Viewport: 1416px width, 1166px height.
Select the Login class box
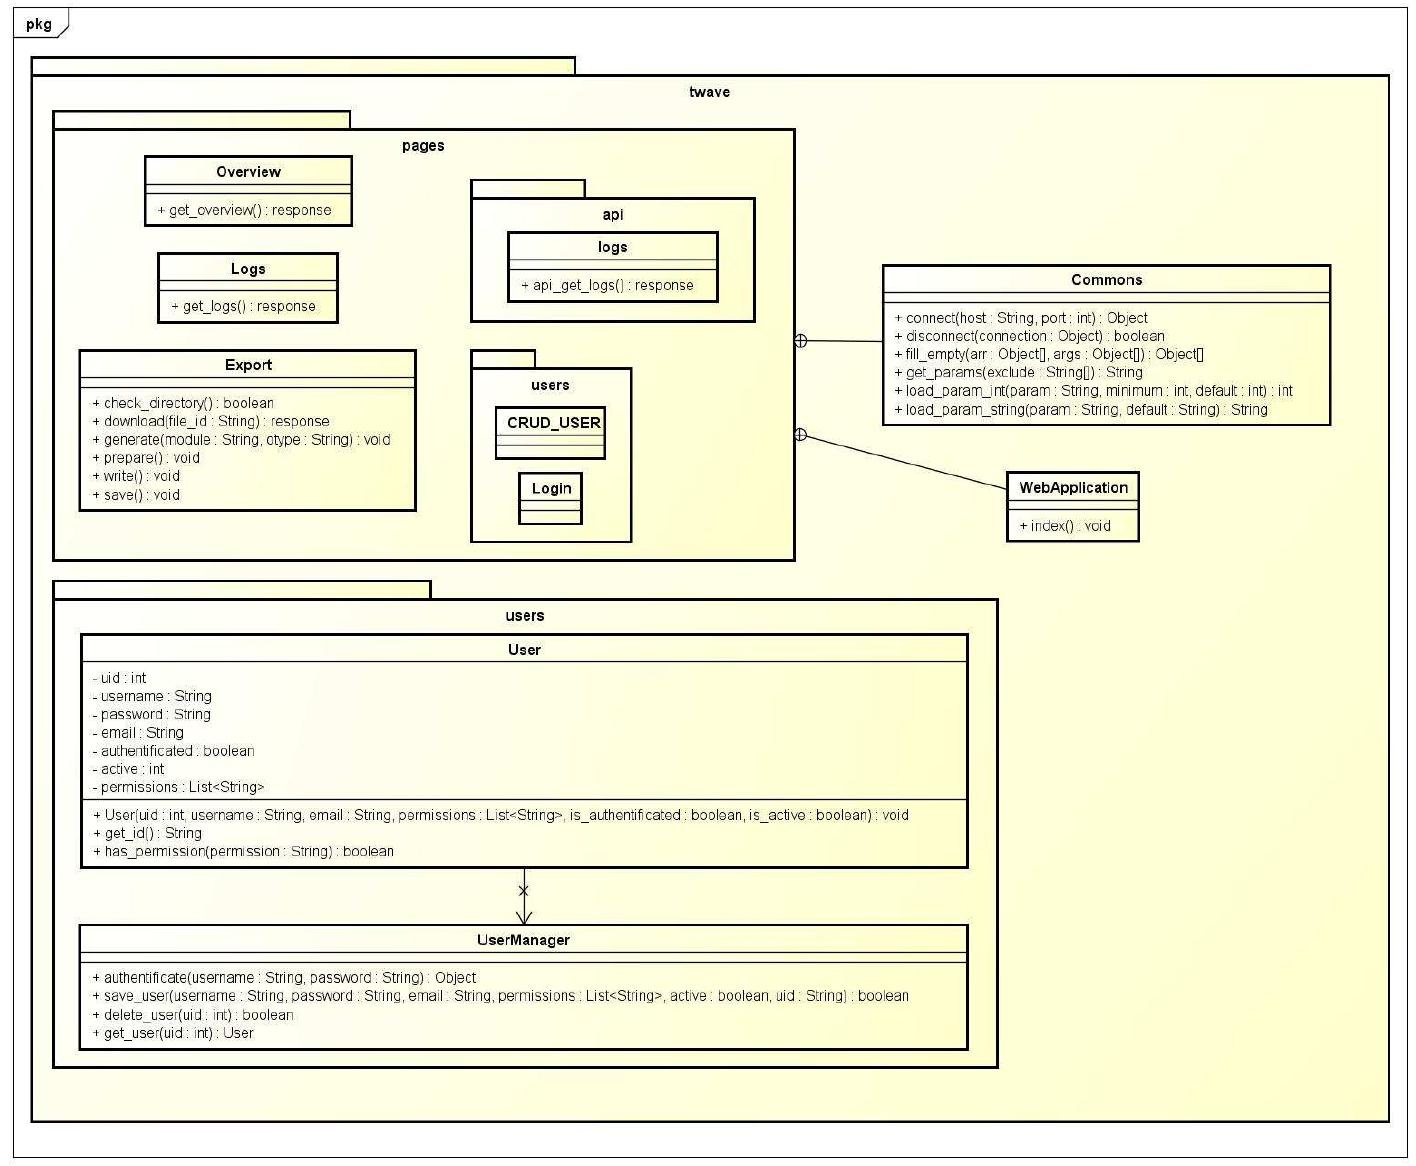coord(549,490)
